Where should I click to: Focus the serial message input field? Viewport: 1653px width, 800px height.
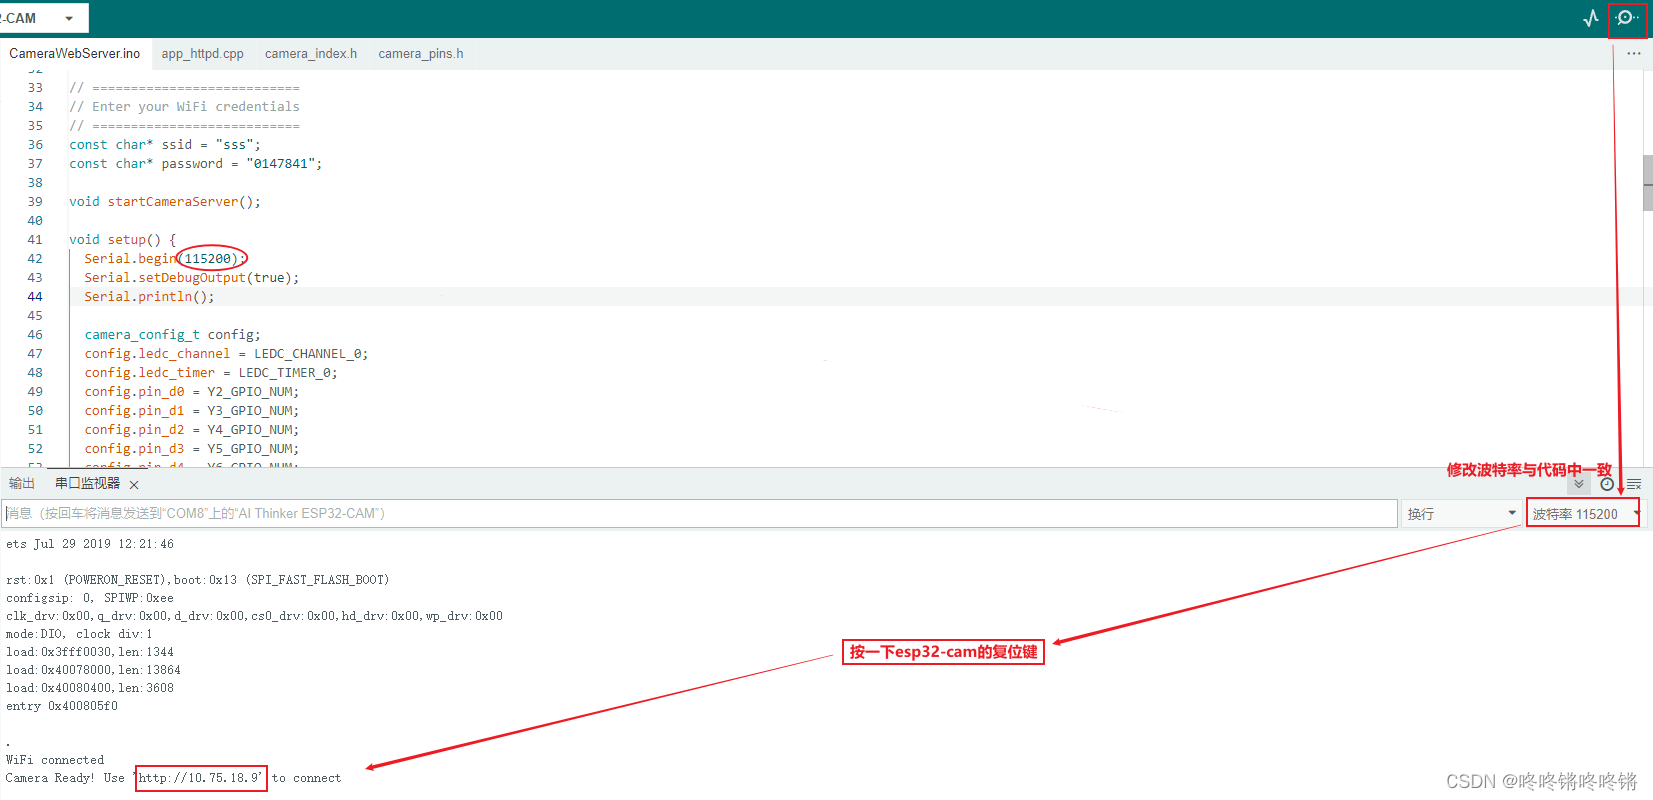pos(699,514)
